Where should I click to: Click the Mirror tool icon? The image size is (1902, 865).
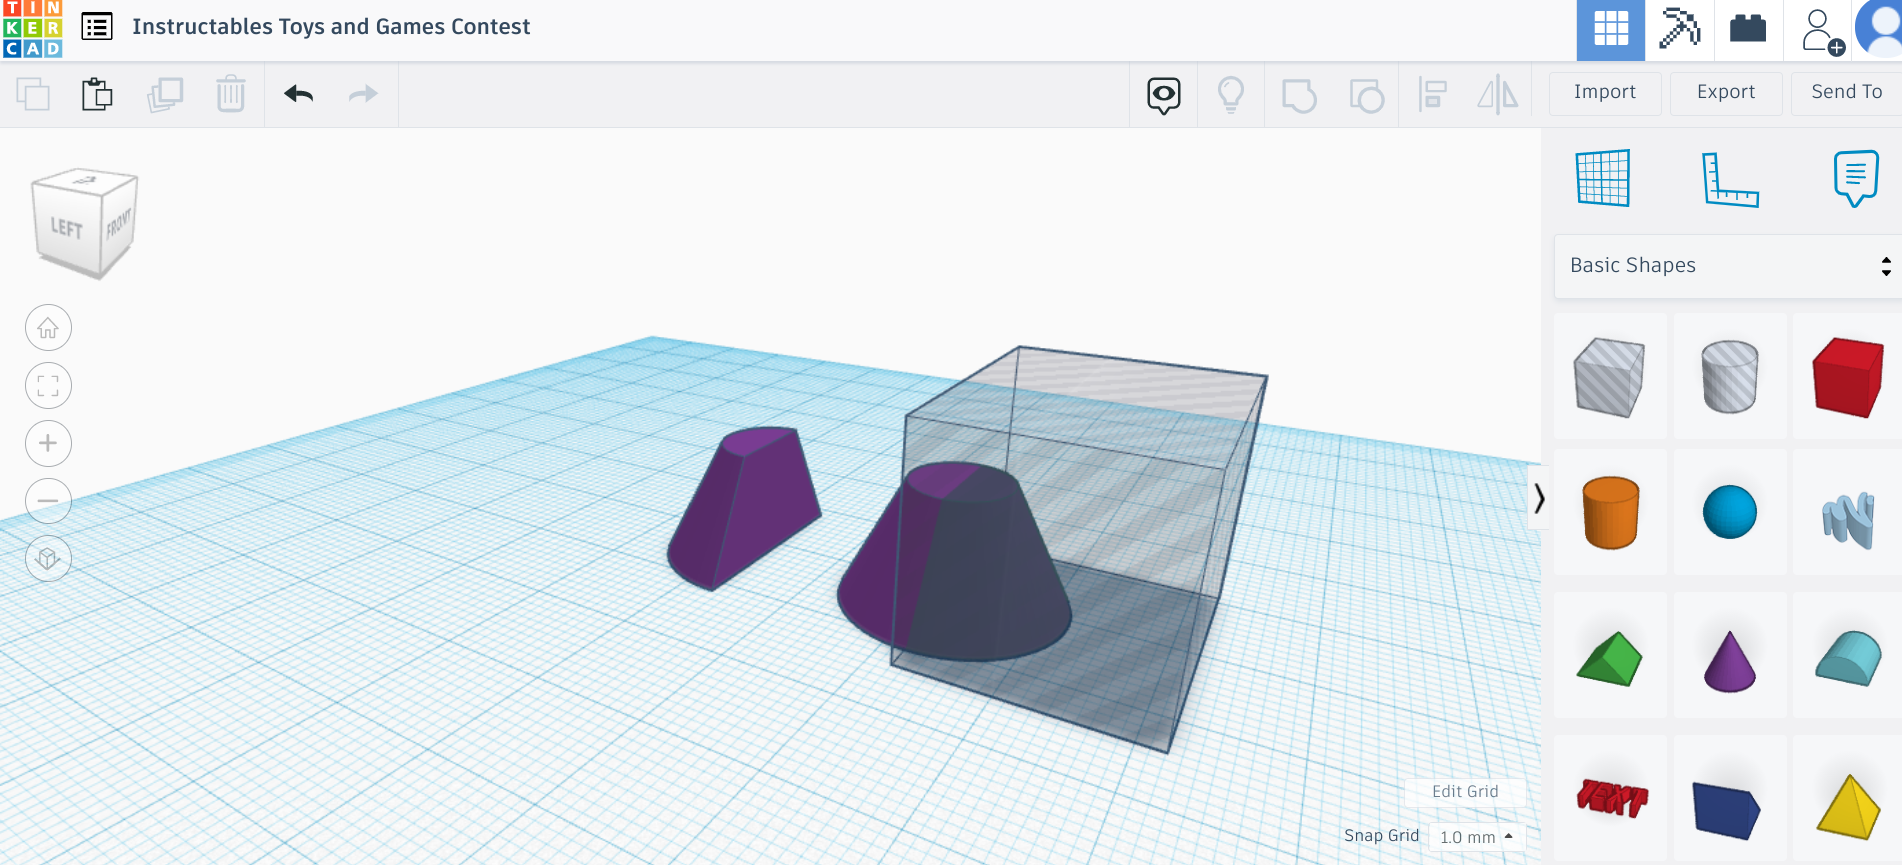click(x=1498, y=95)
